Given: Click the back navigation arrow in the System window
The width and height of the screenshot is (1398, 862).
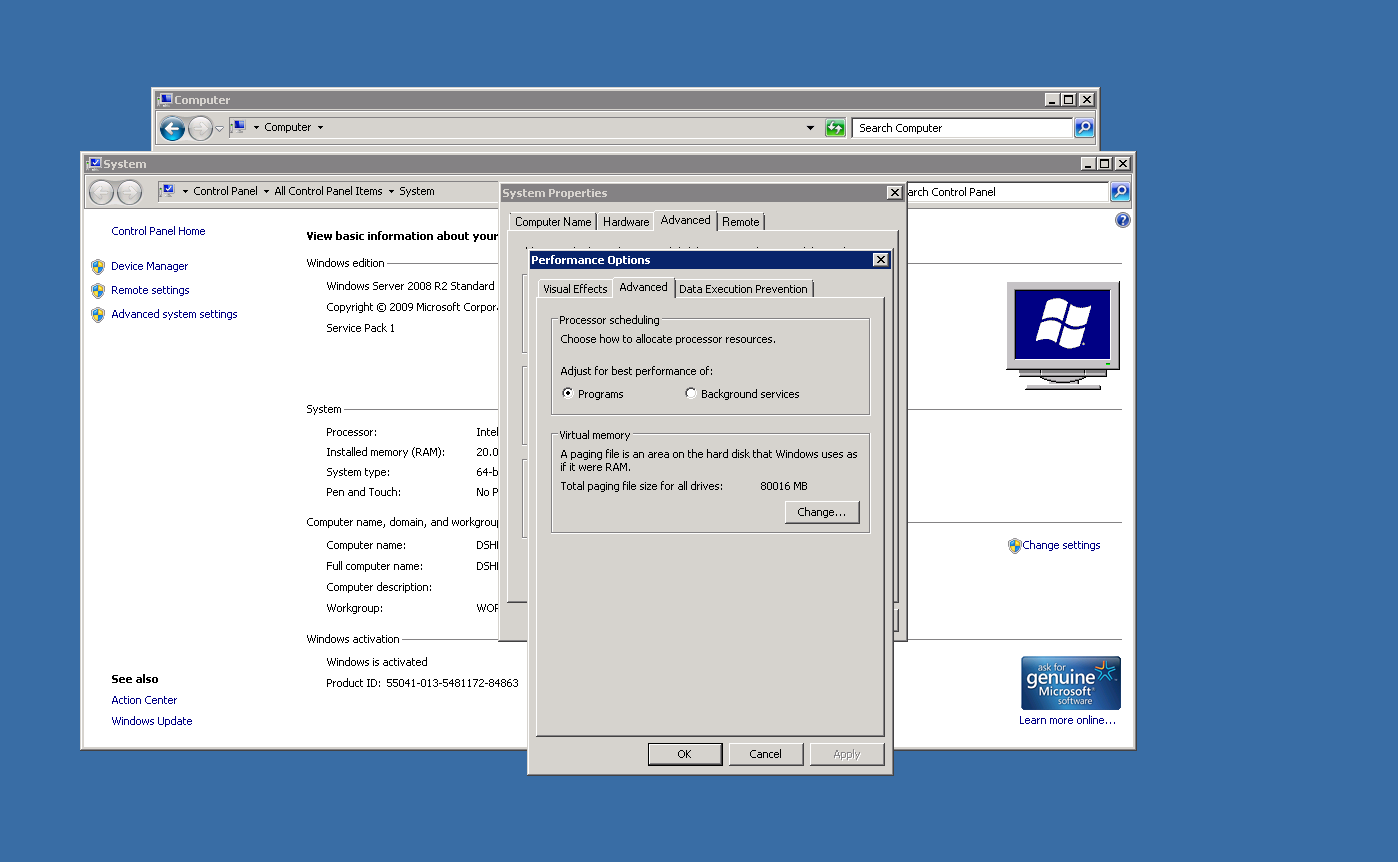Looking at the screenshot, I should (x=101, y=191).
